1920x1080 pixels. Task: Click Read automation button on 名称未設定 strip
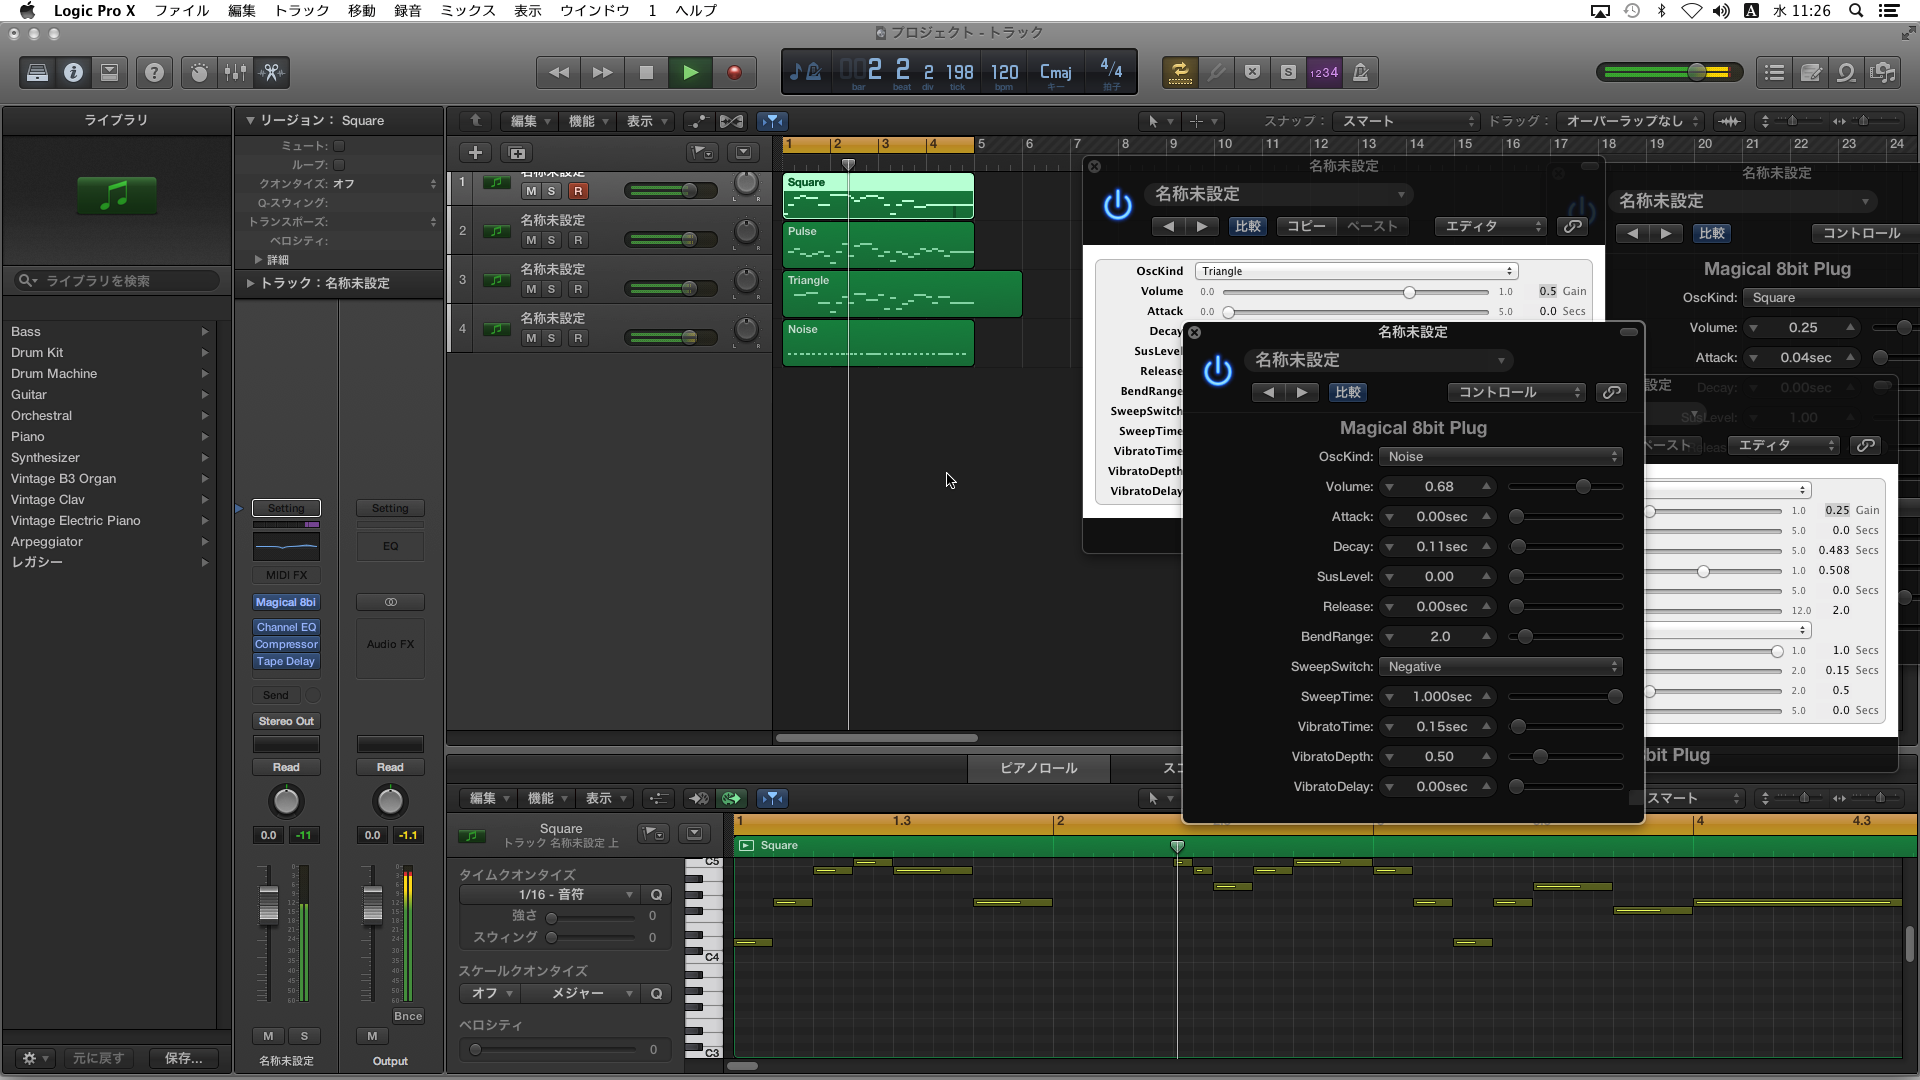tap(286, 767)
